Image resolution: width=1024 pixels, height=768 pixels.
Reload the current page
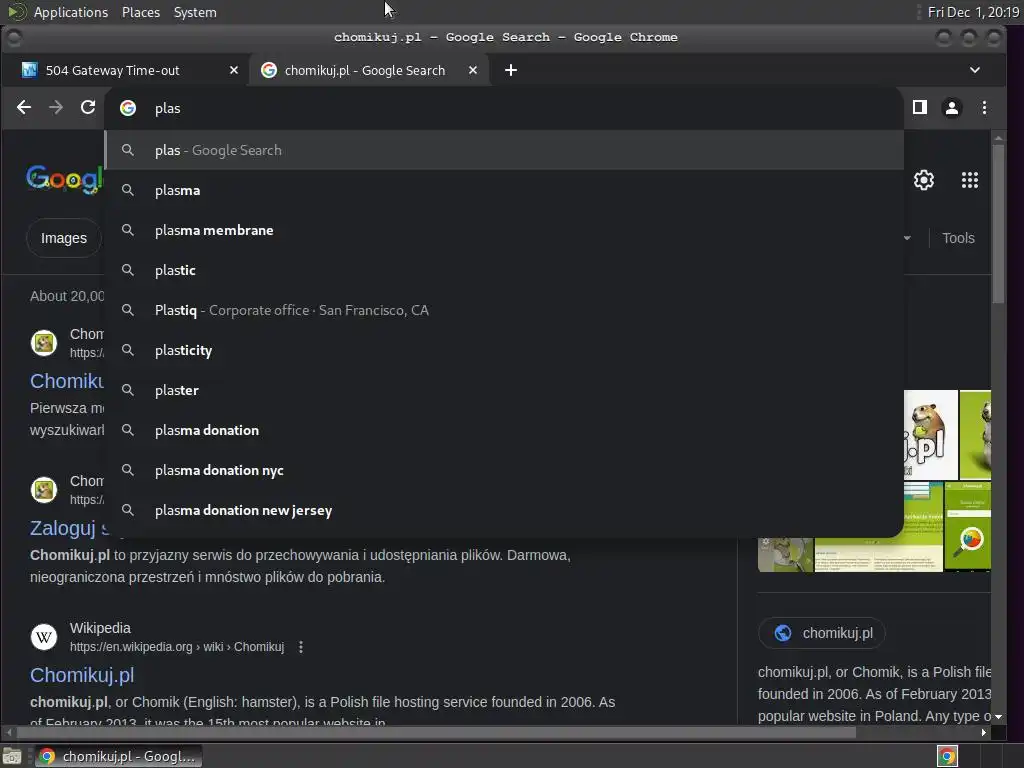pos(88,108)
